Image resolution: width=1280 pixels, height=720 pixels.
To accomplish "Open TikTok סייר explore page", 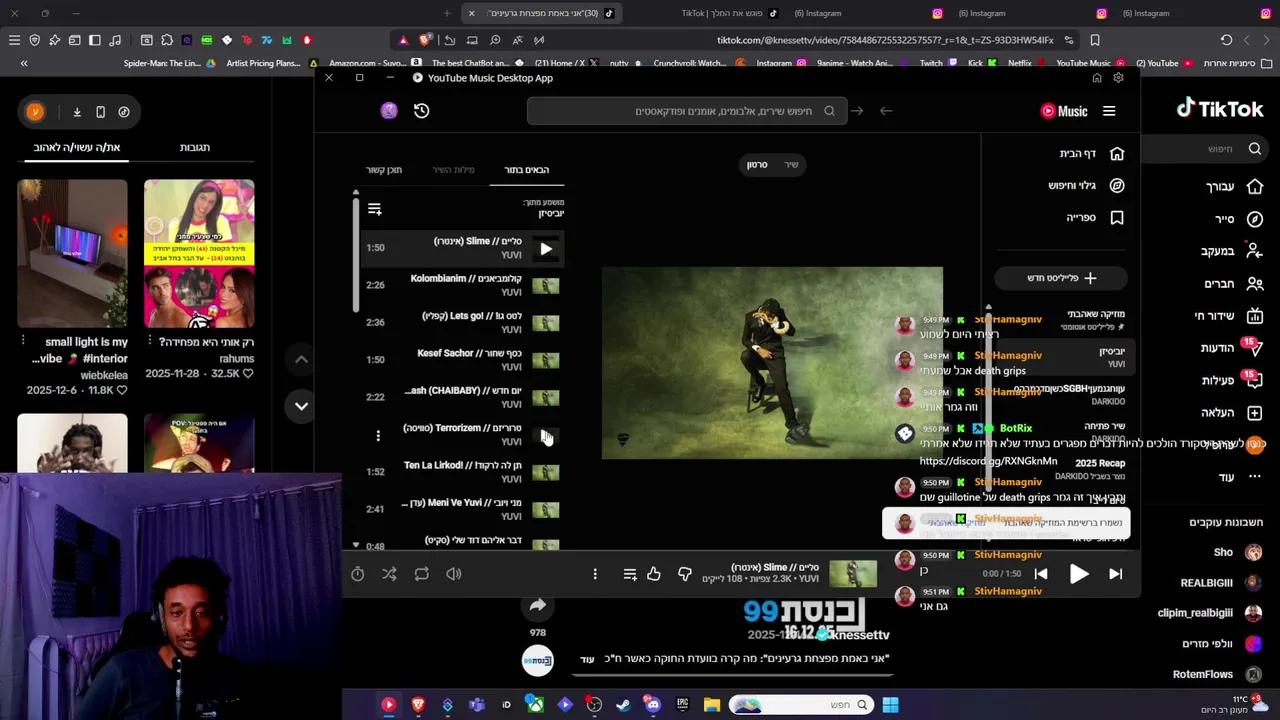I will (x=1239, y=219).
